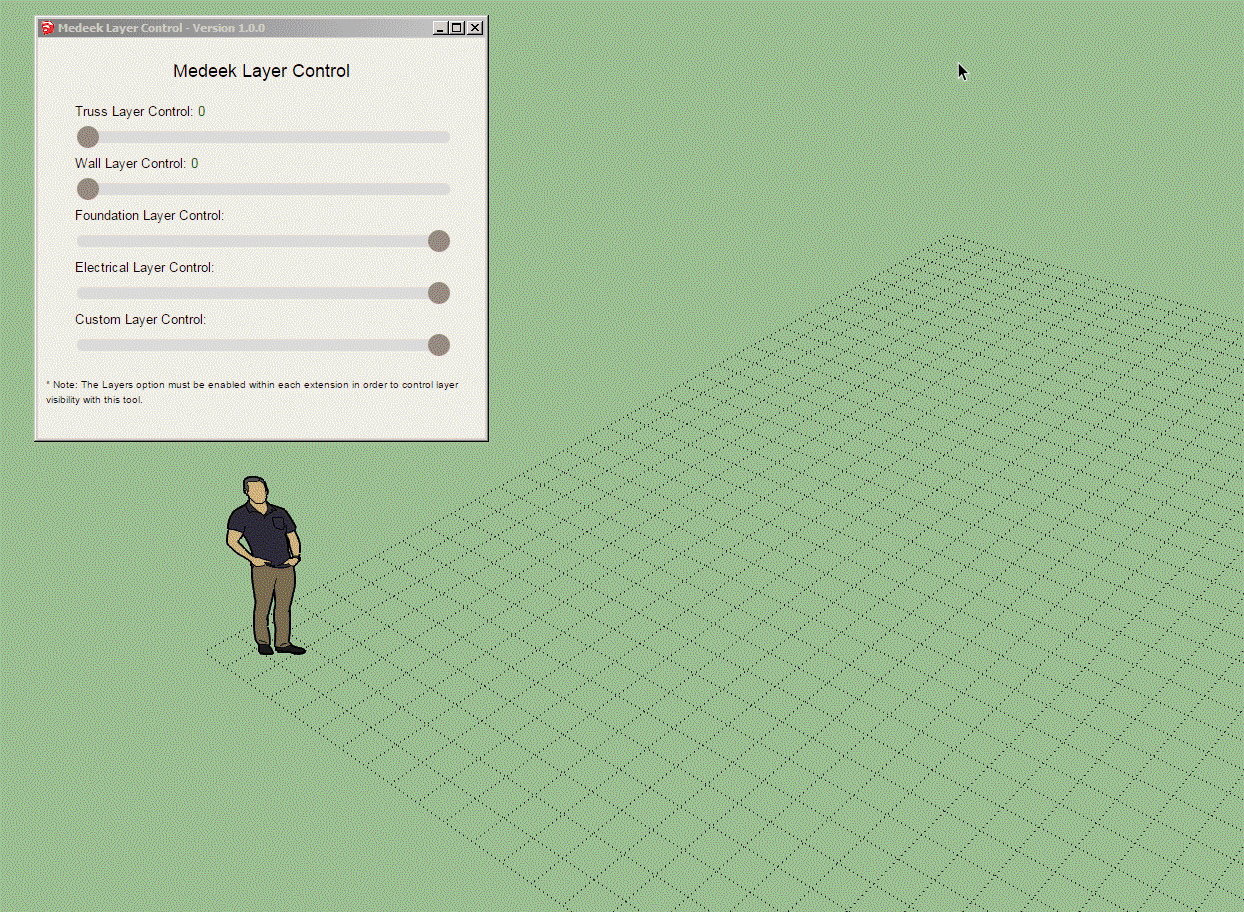Click the 'Truss Layer Control: 0' label

pyautogui.click(x=140, y=111)
